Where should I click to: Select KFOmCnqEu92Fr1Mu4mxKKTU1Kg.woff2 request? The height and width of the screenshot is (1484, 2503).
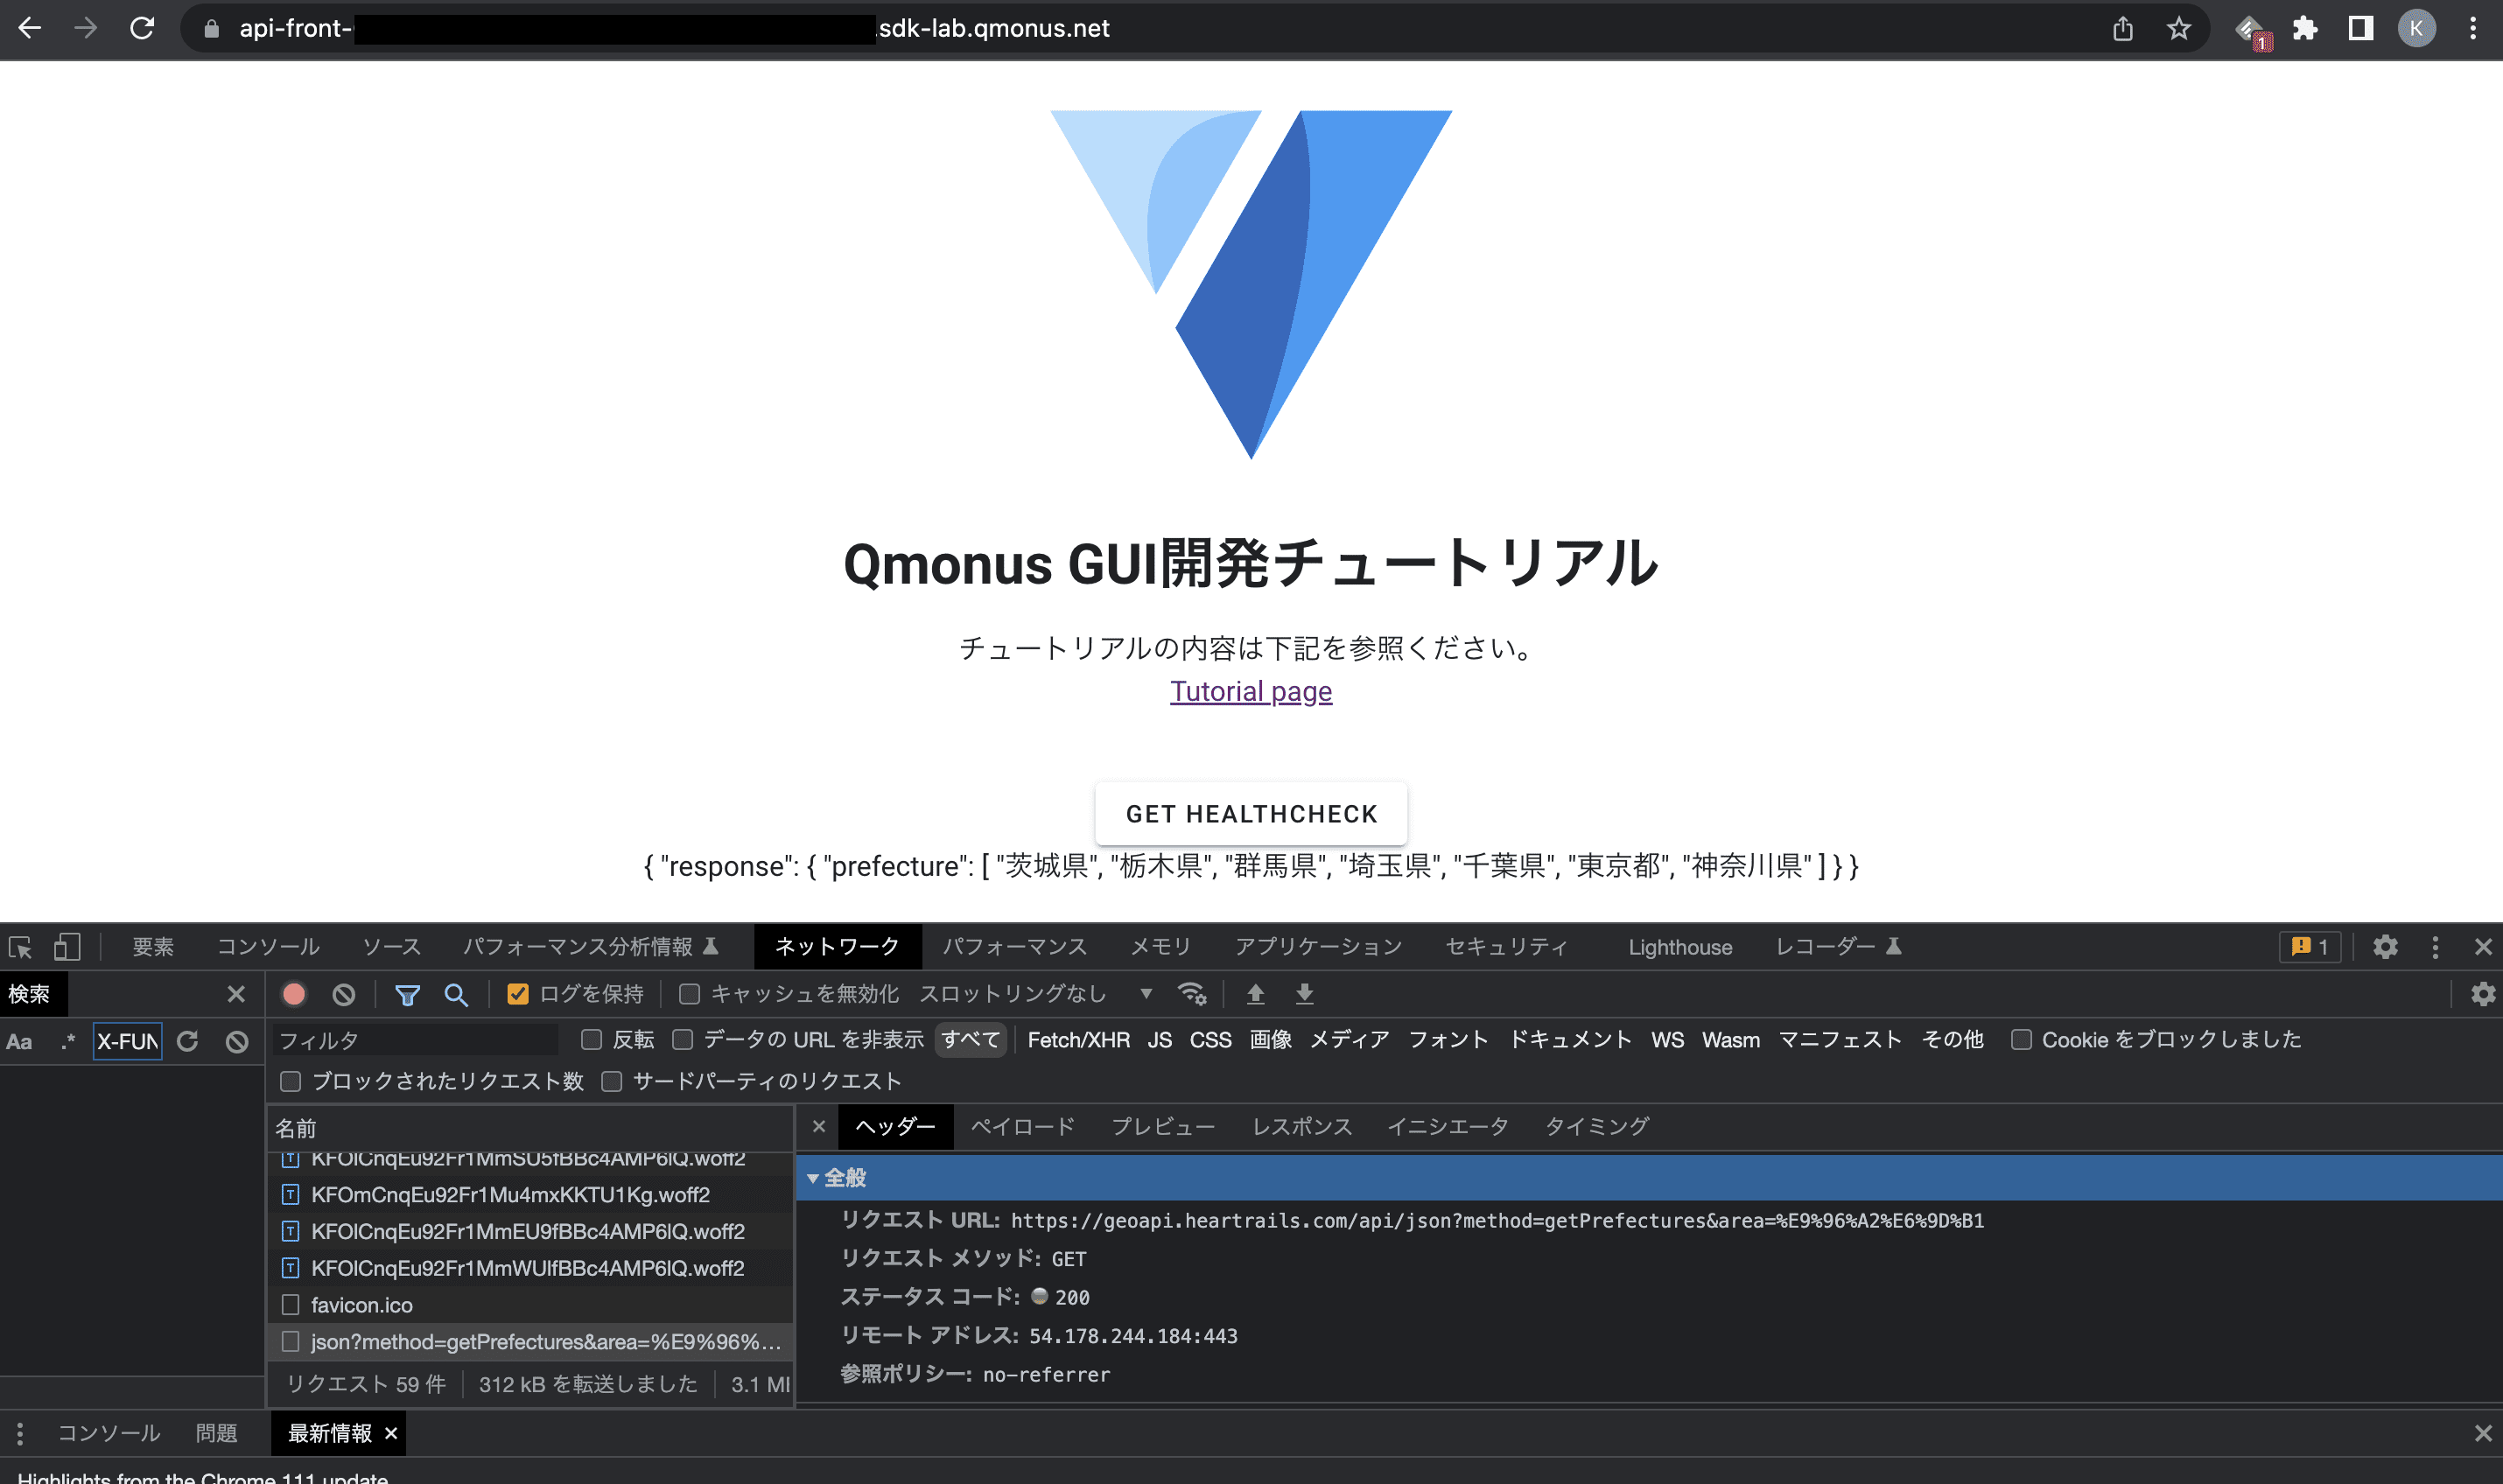[530, 1195]
